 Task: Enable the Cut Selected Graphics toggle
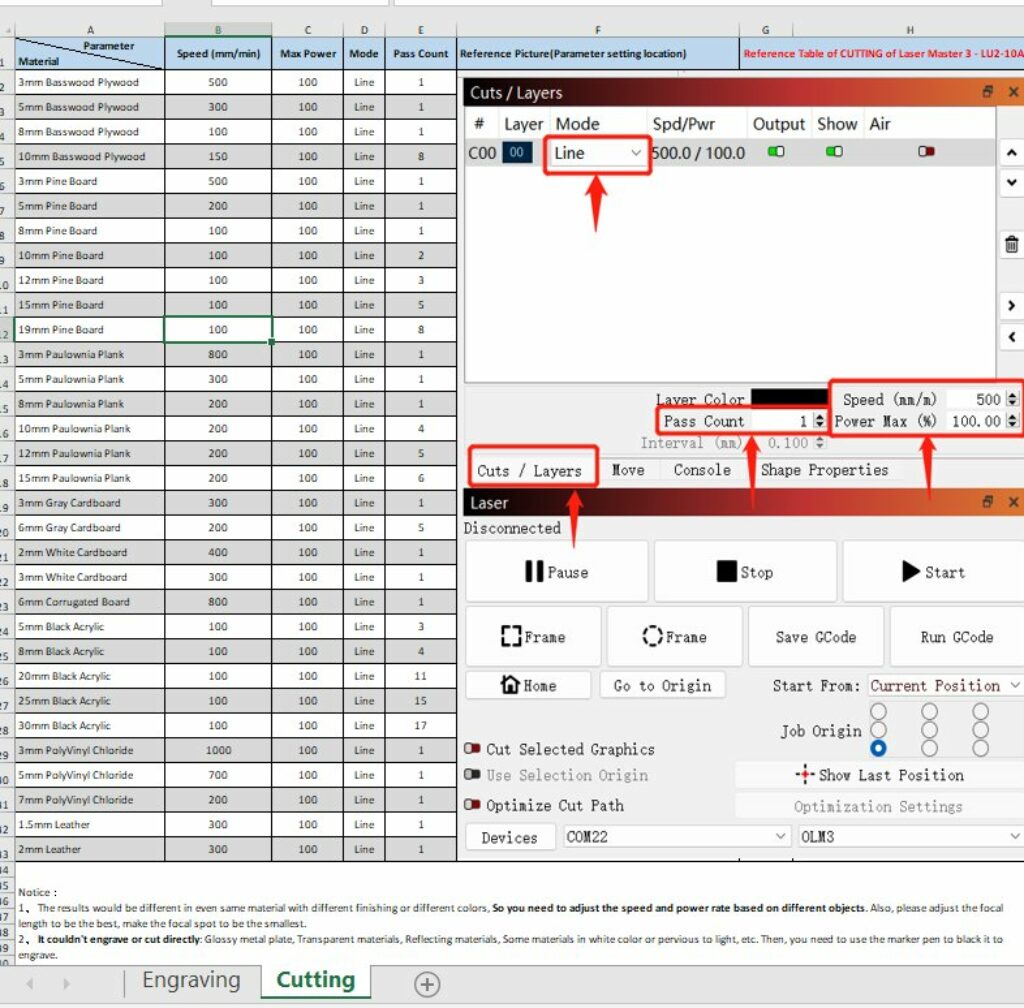(473, 749)
